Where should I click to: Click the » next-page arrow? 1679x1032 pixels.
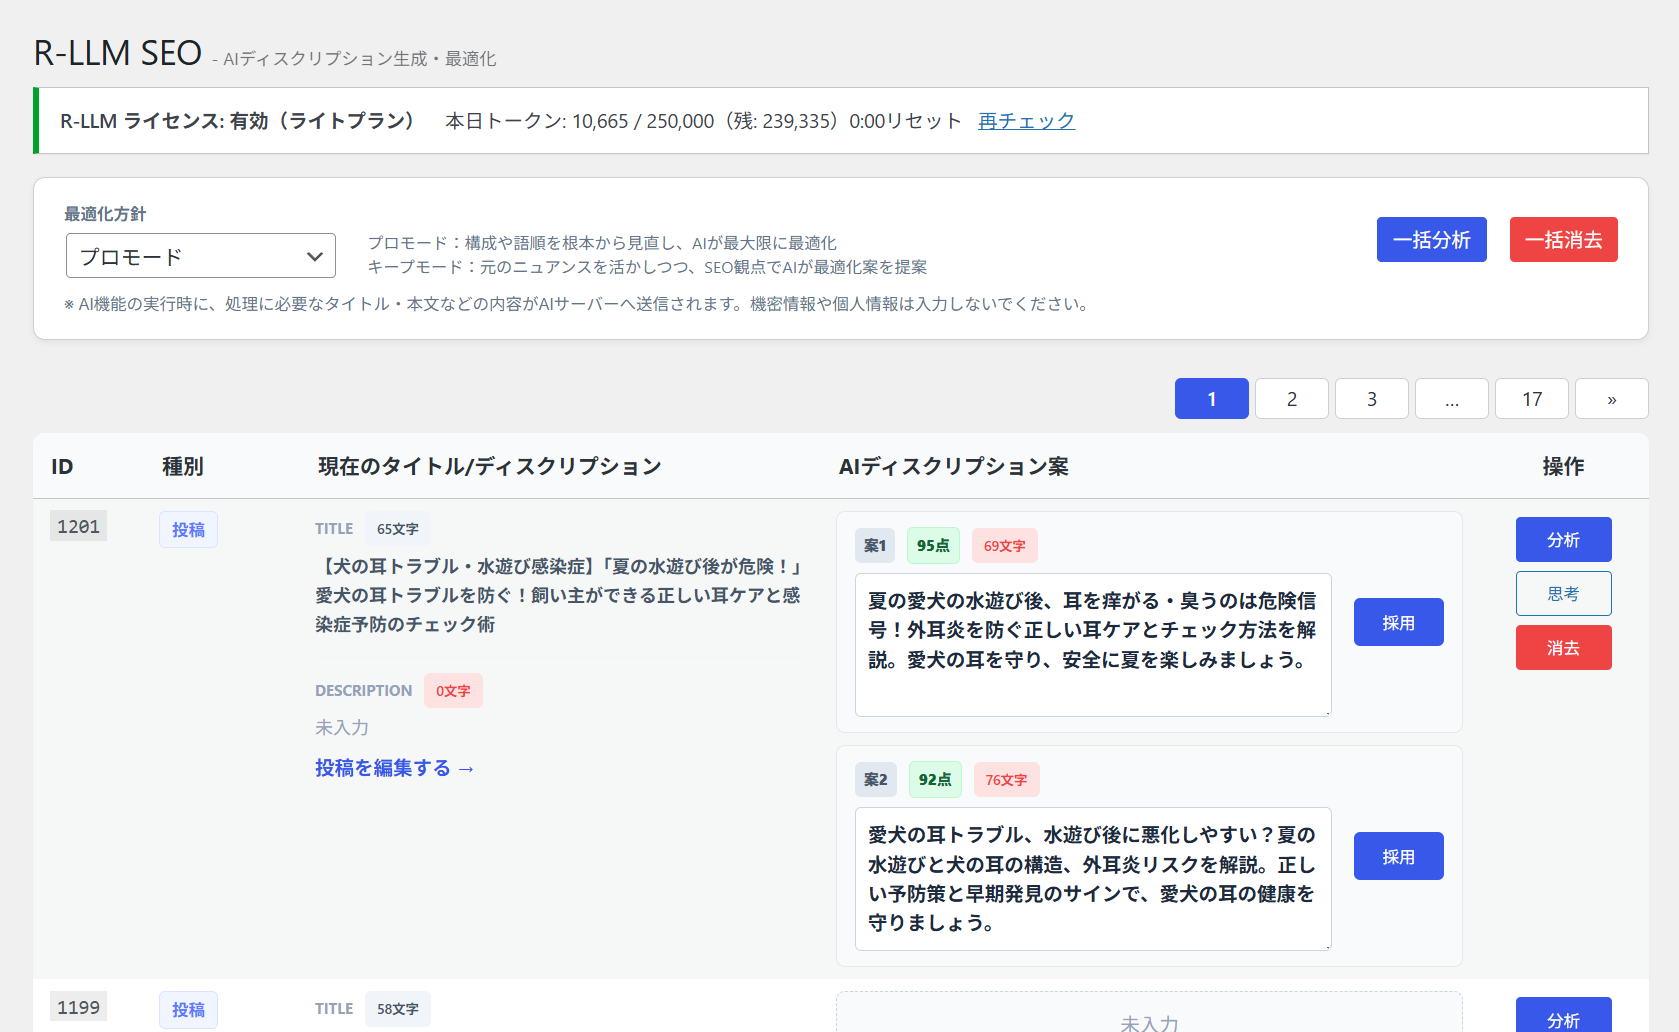click(1611, 398)
